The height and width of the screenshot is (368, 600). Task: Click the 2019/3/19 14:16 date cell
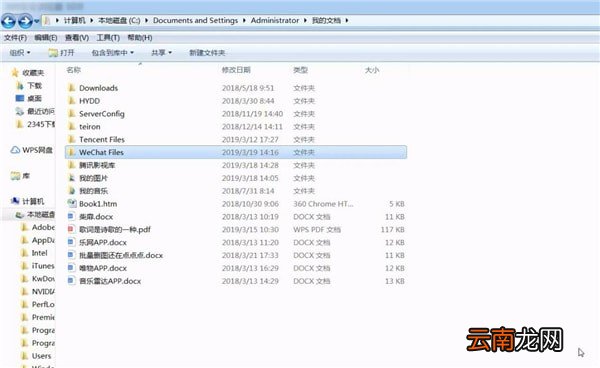(x=250, y=152)
